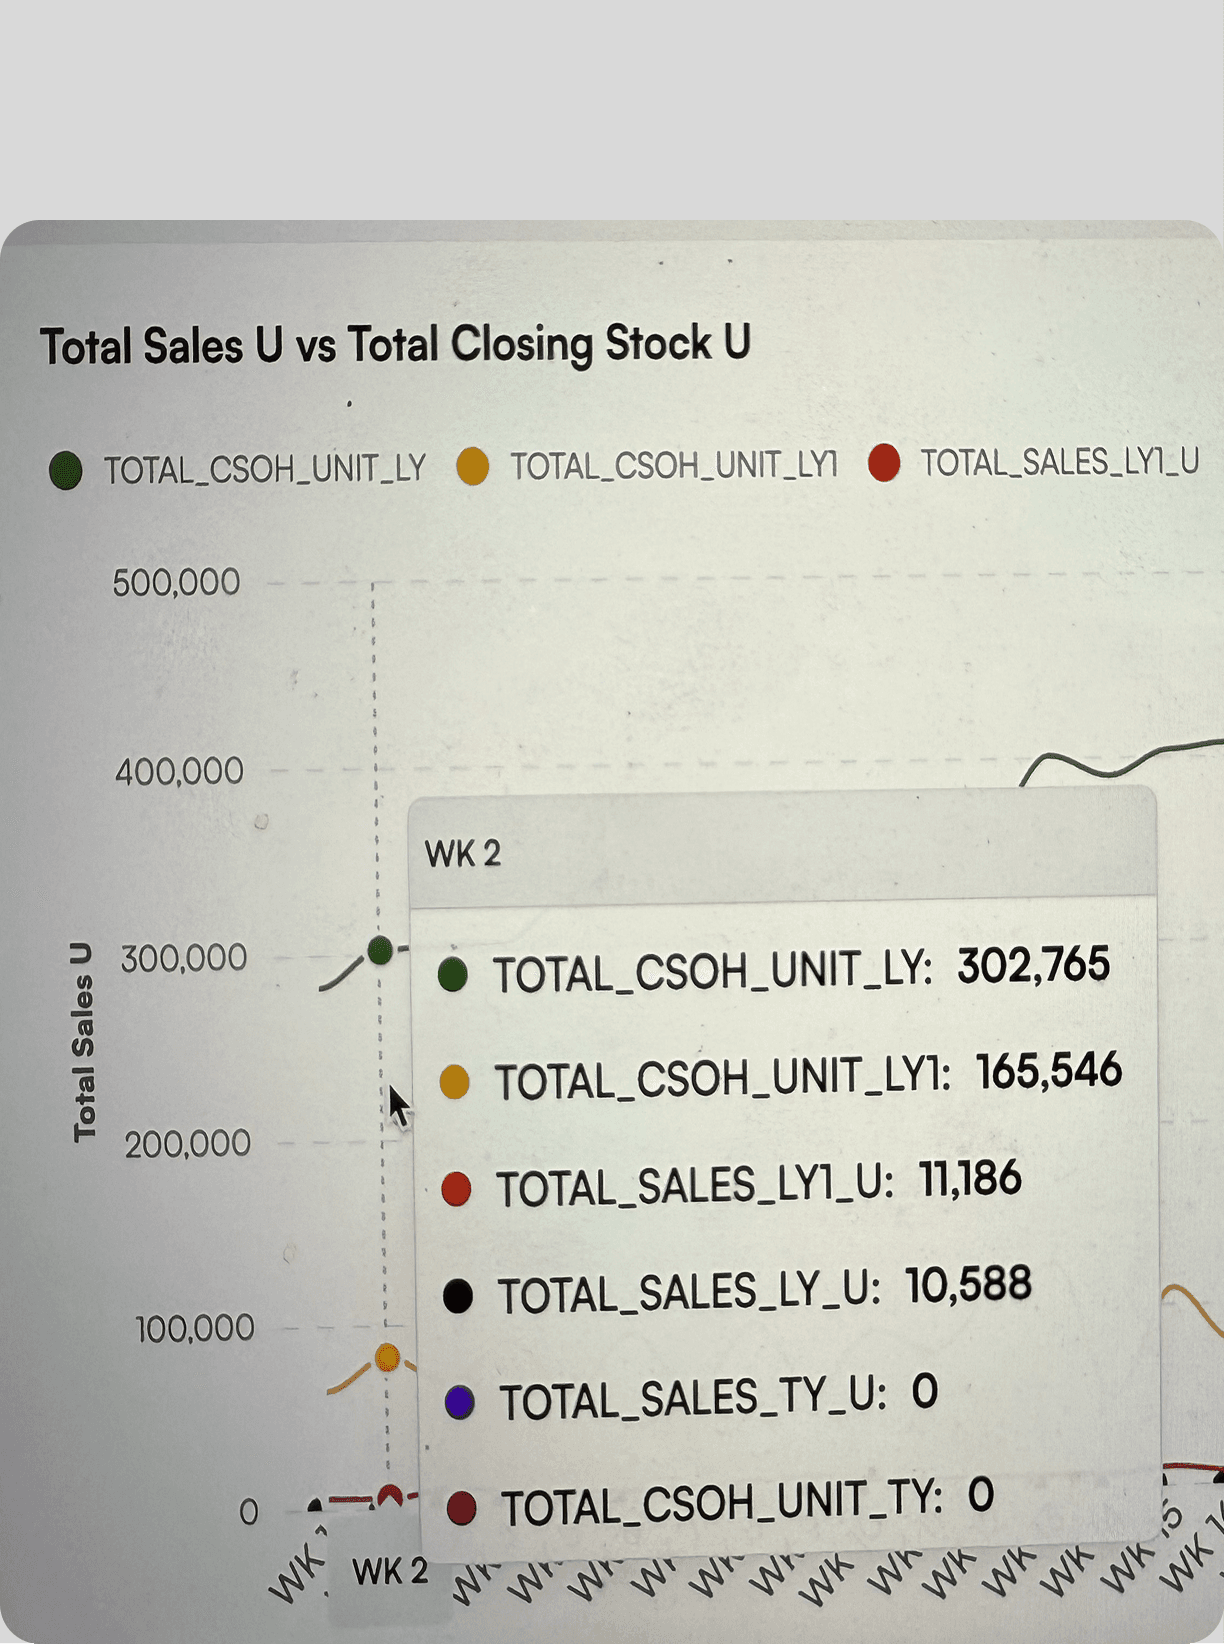
Task: Toggle TOTAL_SALES_LY1_U series via legend label
Action: coord(1059,462)
